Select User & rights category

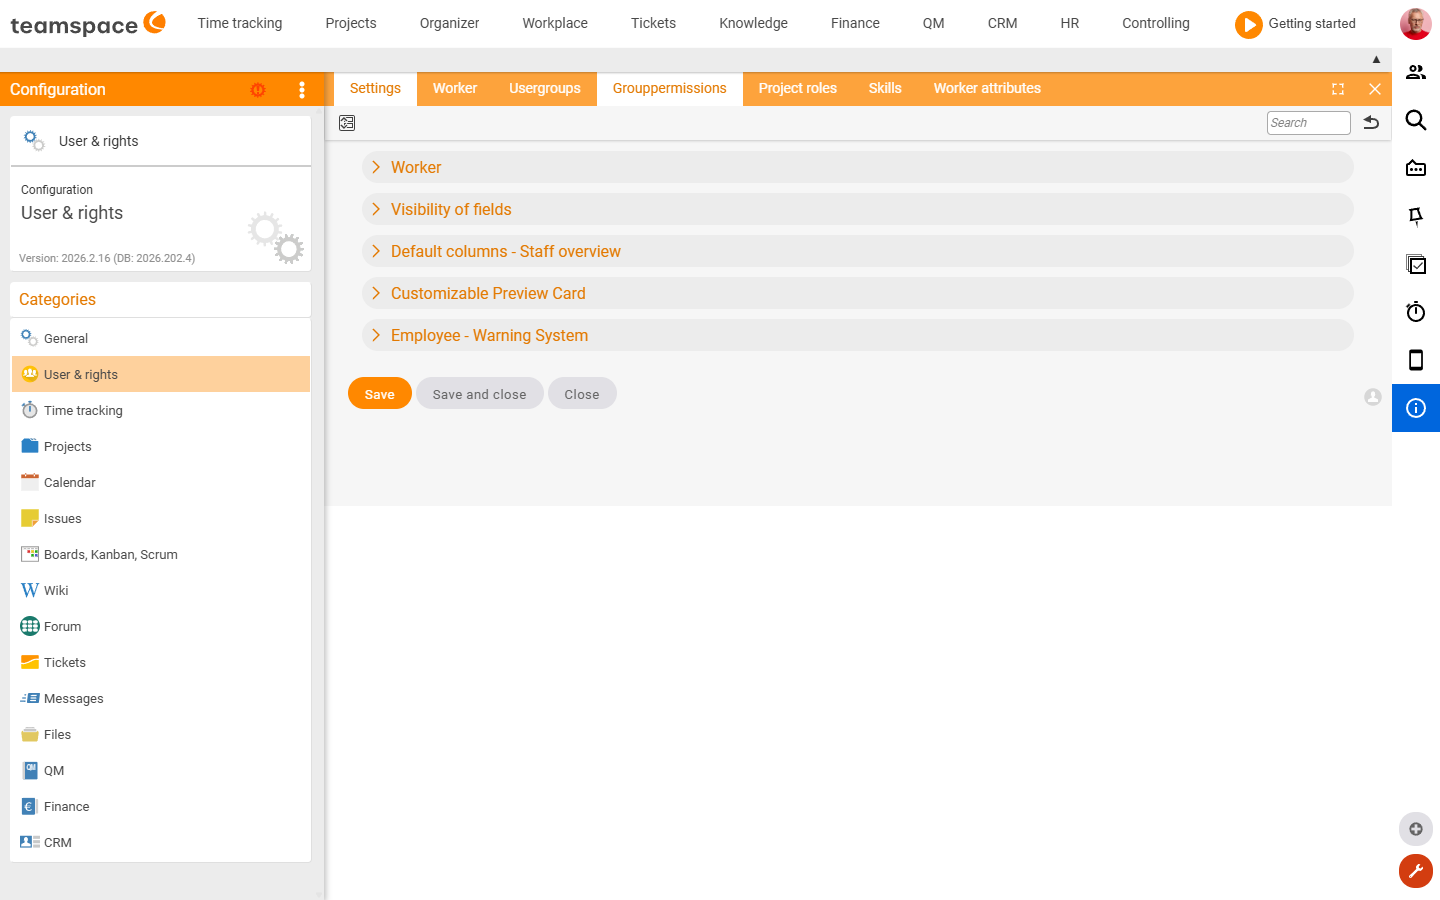161,374
